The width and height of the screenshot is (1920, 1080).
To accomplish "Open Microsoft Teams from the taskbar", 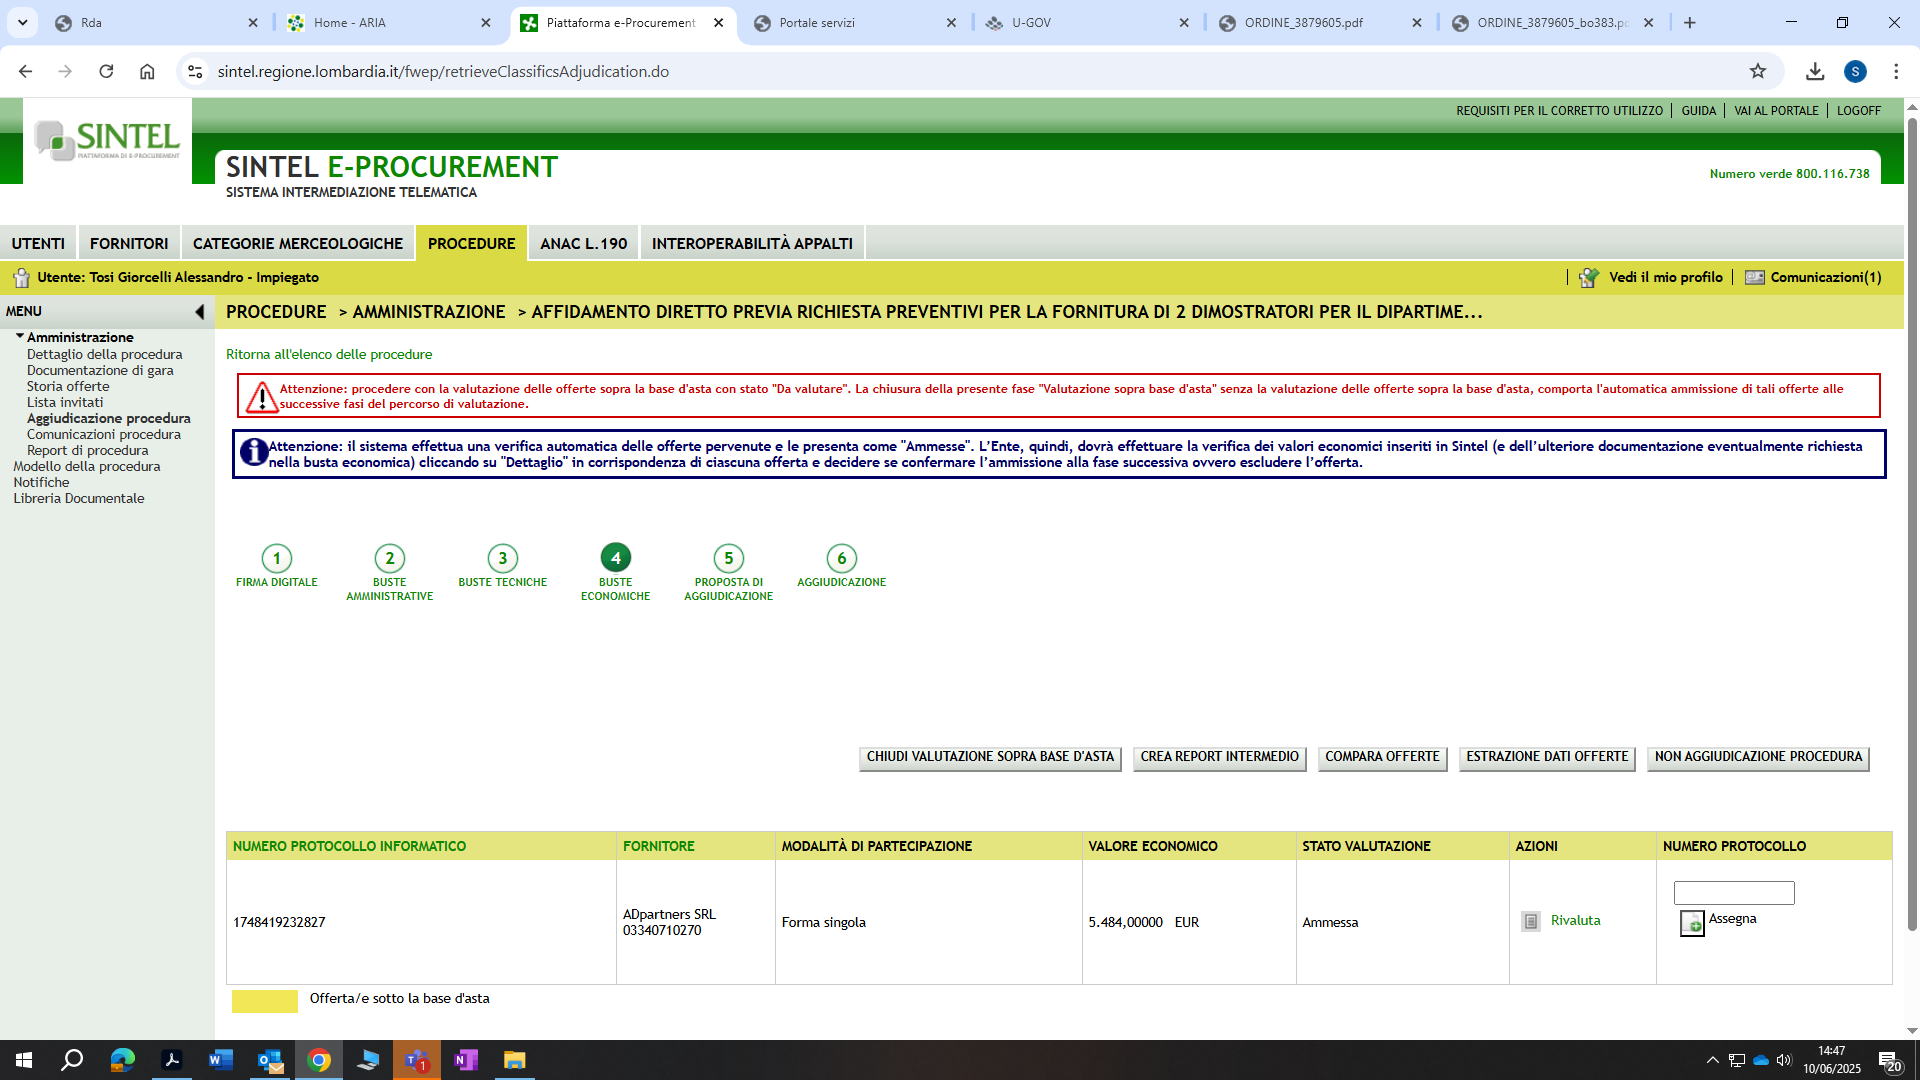I will tap(416, 1060).
